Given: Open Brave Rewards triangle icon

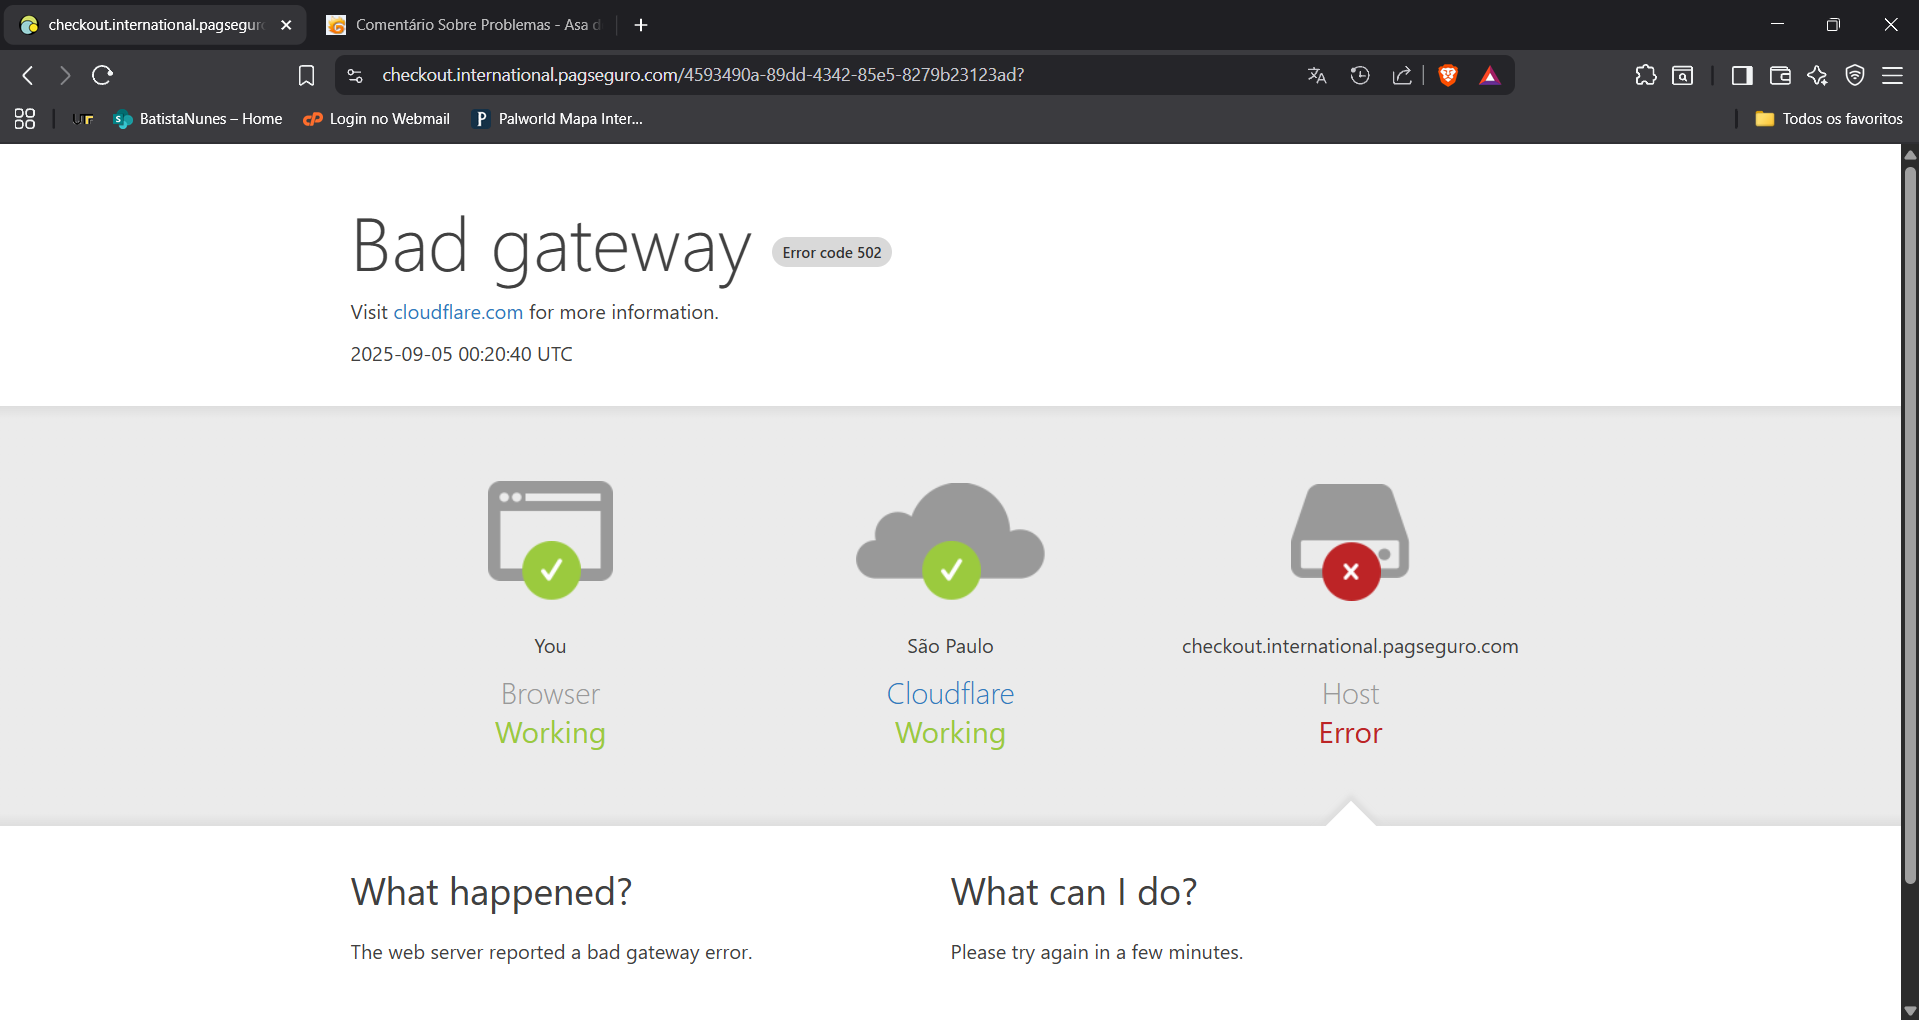Looking at the screenshot, I should [x=1490, y=75].
